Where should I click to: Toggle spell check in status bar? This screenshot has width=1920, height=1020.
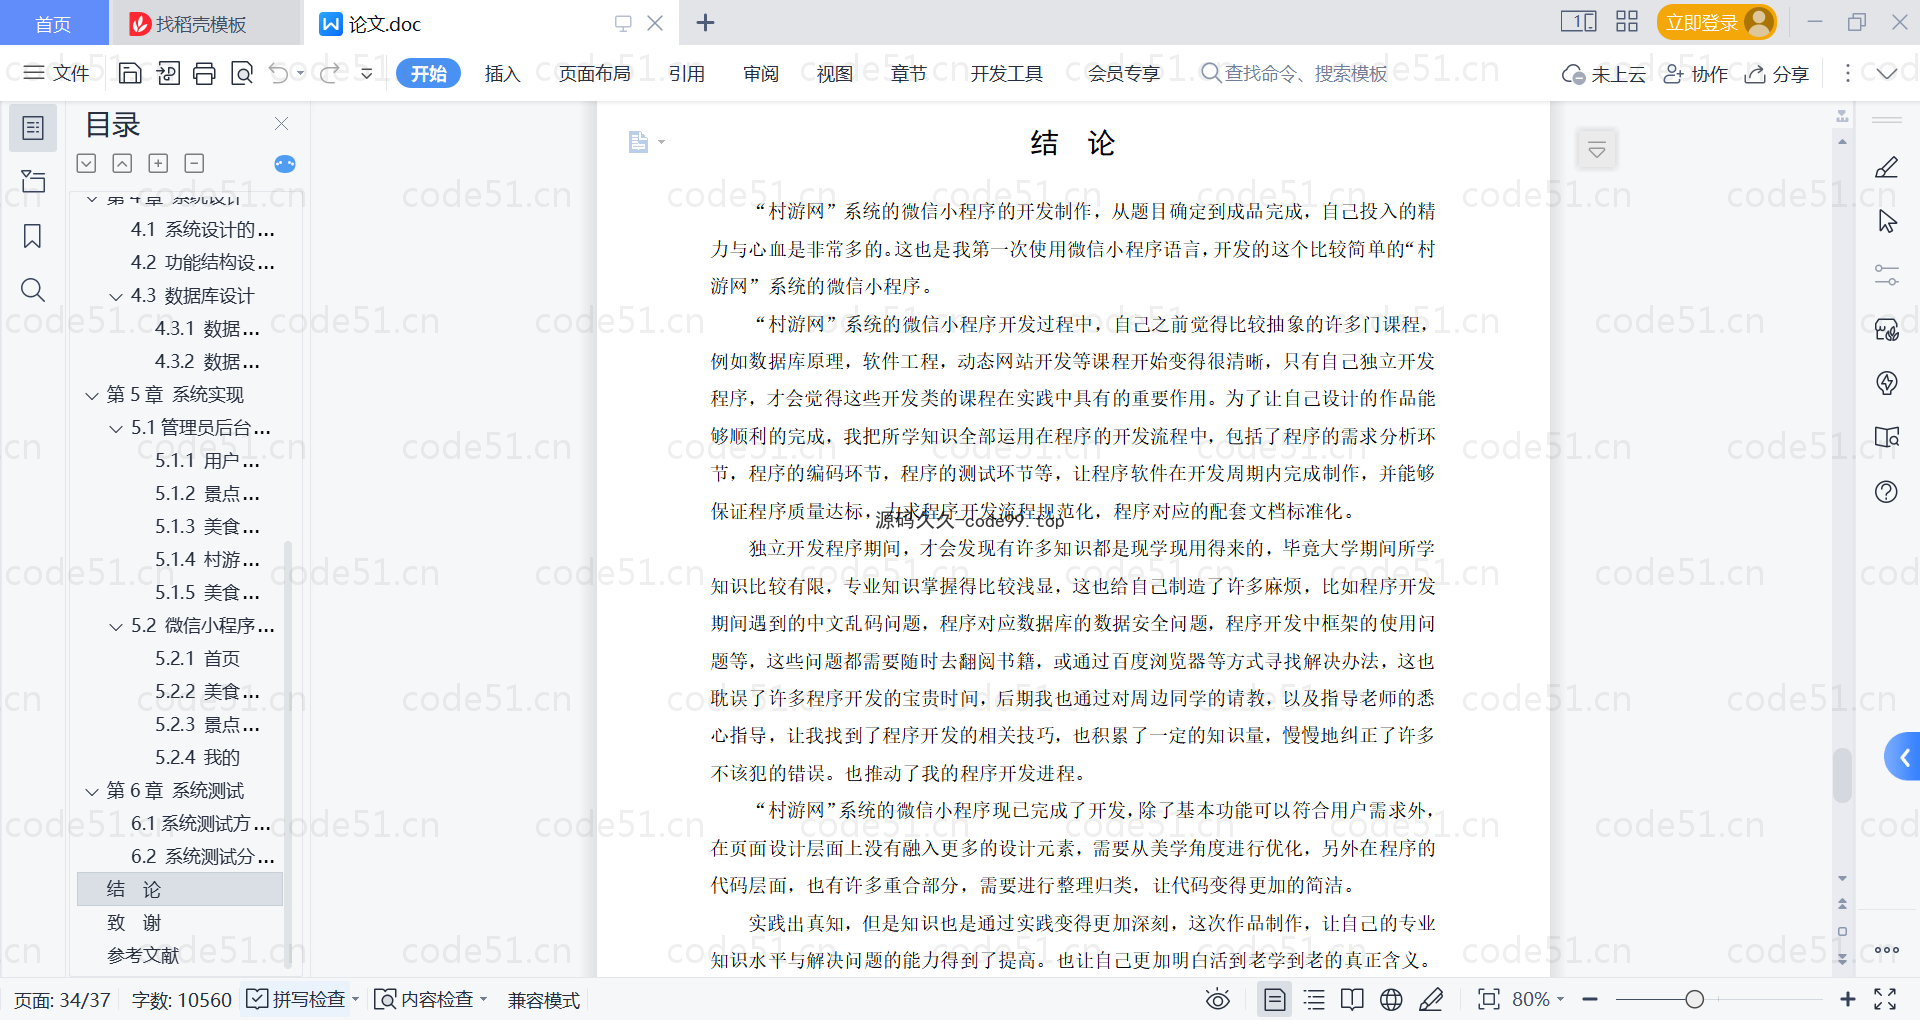click(296, 999)
